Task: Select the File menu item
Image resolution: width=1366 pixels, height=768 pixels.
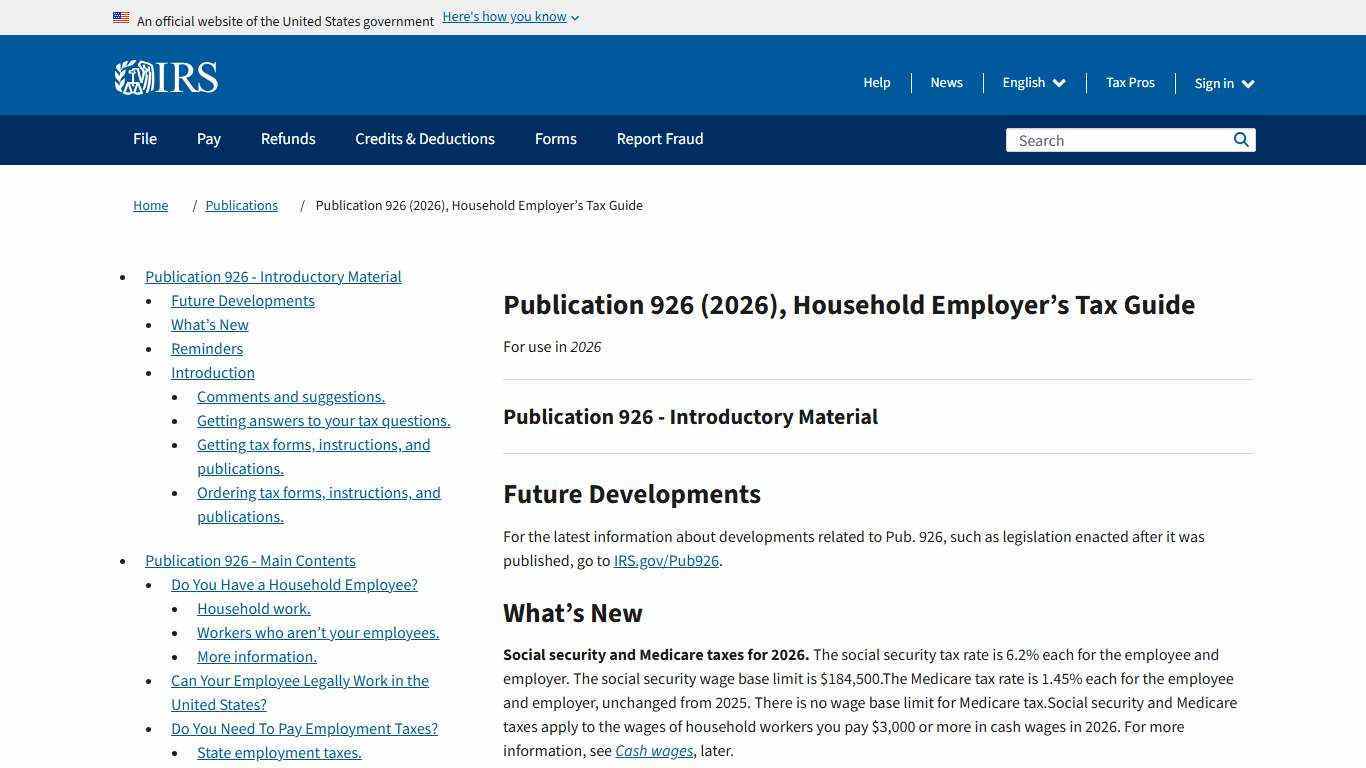Action: (x=144, y=139)
